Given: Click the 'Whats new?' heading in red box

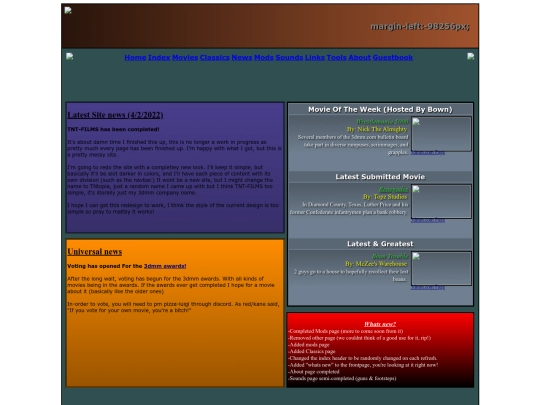Looking at the screenshot, I should [x=380, y=324].
